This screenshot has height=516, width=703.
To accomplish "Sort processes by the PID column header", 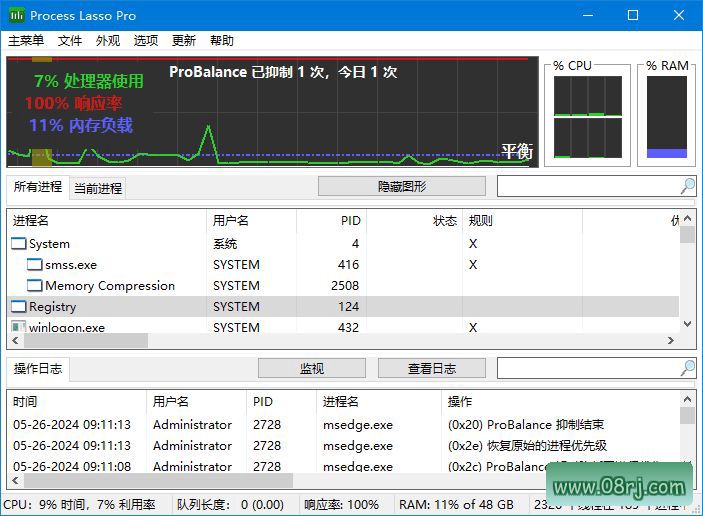I will click(331, 221).
